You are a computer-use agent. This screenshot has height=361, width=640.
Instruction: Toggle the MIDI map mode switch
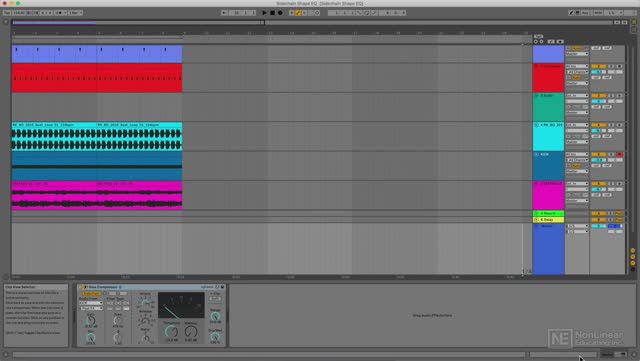pyautogui.click(x=598, y=13)
